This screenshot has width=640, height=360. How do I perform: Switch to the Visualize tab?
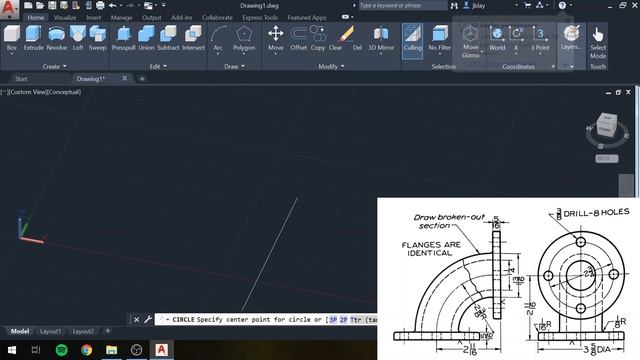65,18
